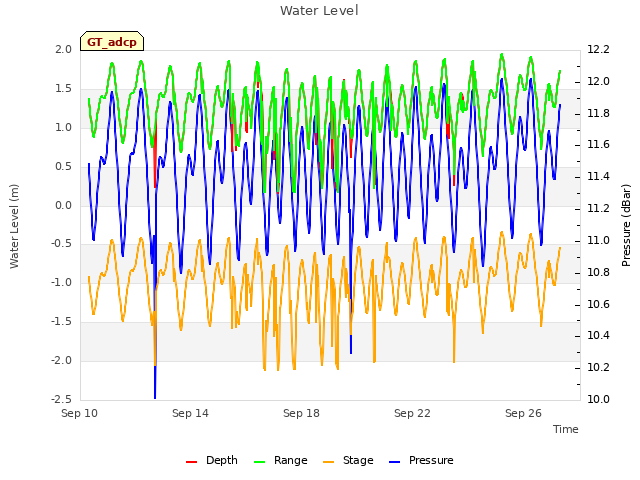This screenshot has width=640, height=480.
Task: Click the orange Stage legend swatch
Action: point(328,462)
